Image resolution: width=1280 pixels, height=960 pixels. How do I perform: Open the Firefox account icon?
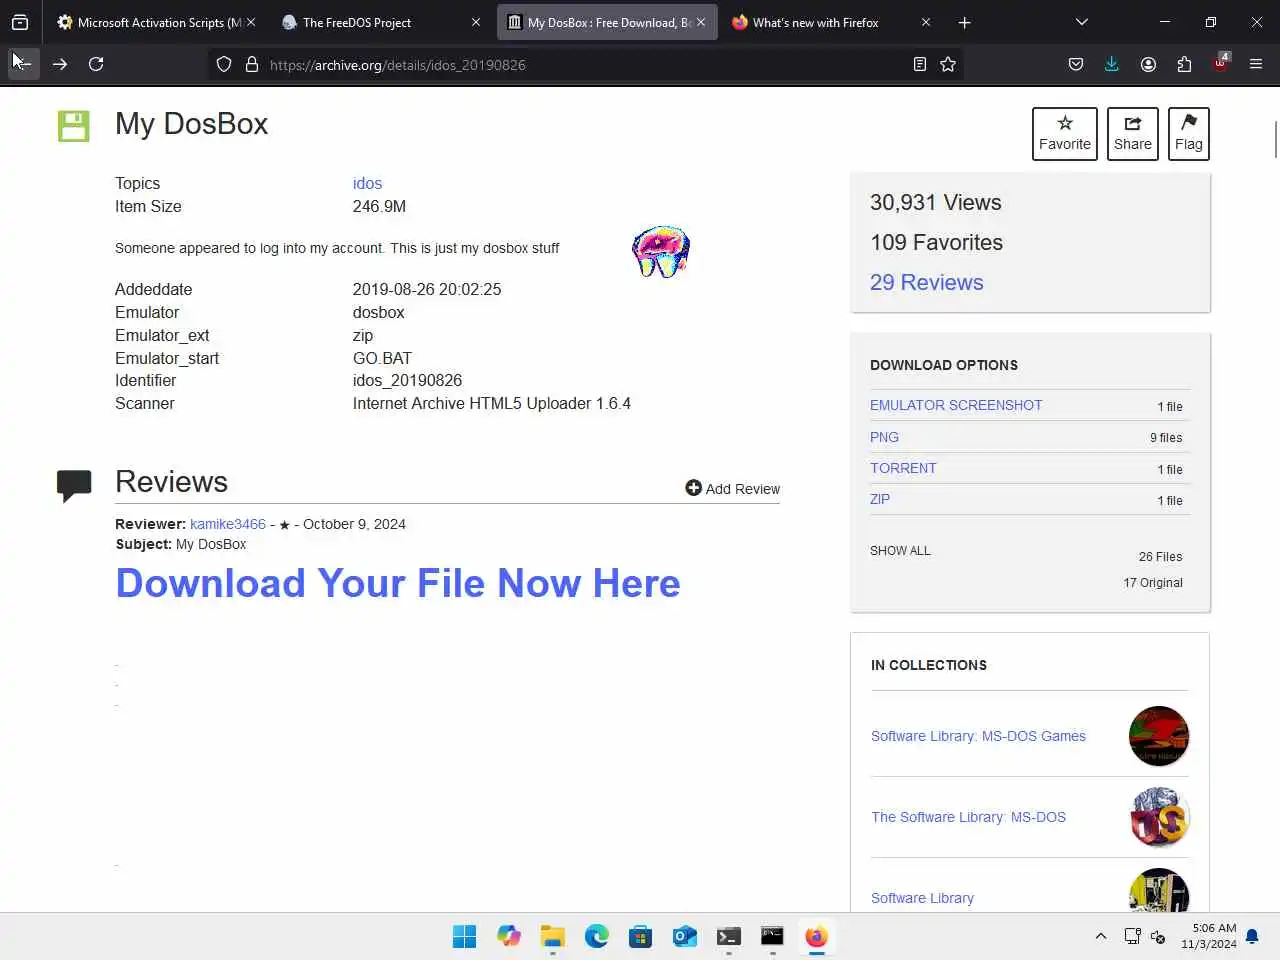coord(1148,64)
